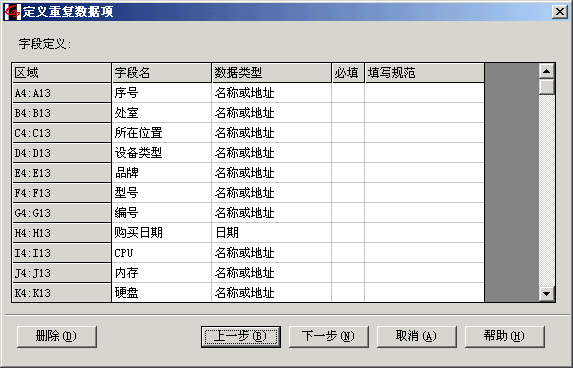The height and width of the screenshot is (368, 573).
Task: Select the 数据类型 column header
Action: 272,73
